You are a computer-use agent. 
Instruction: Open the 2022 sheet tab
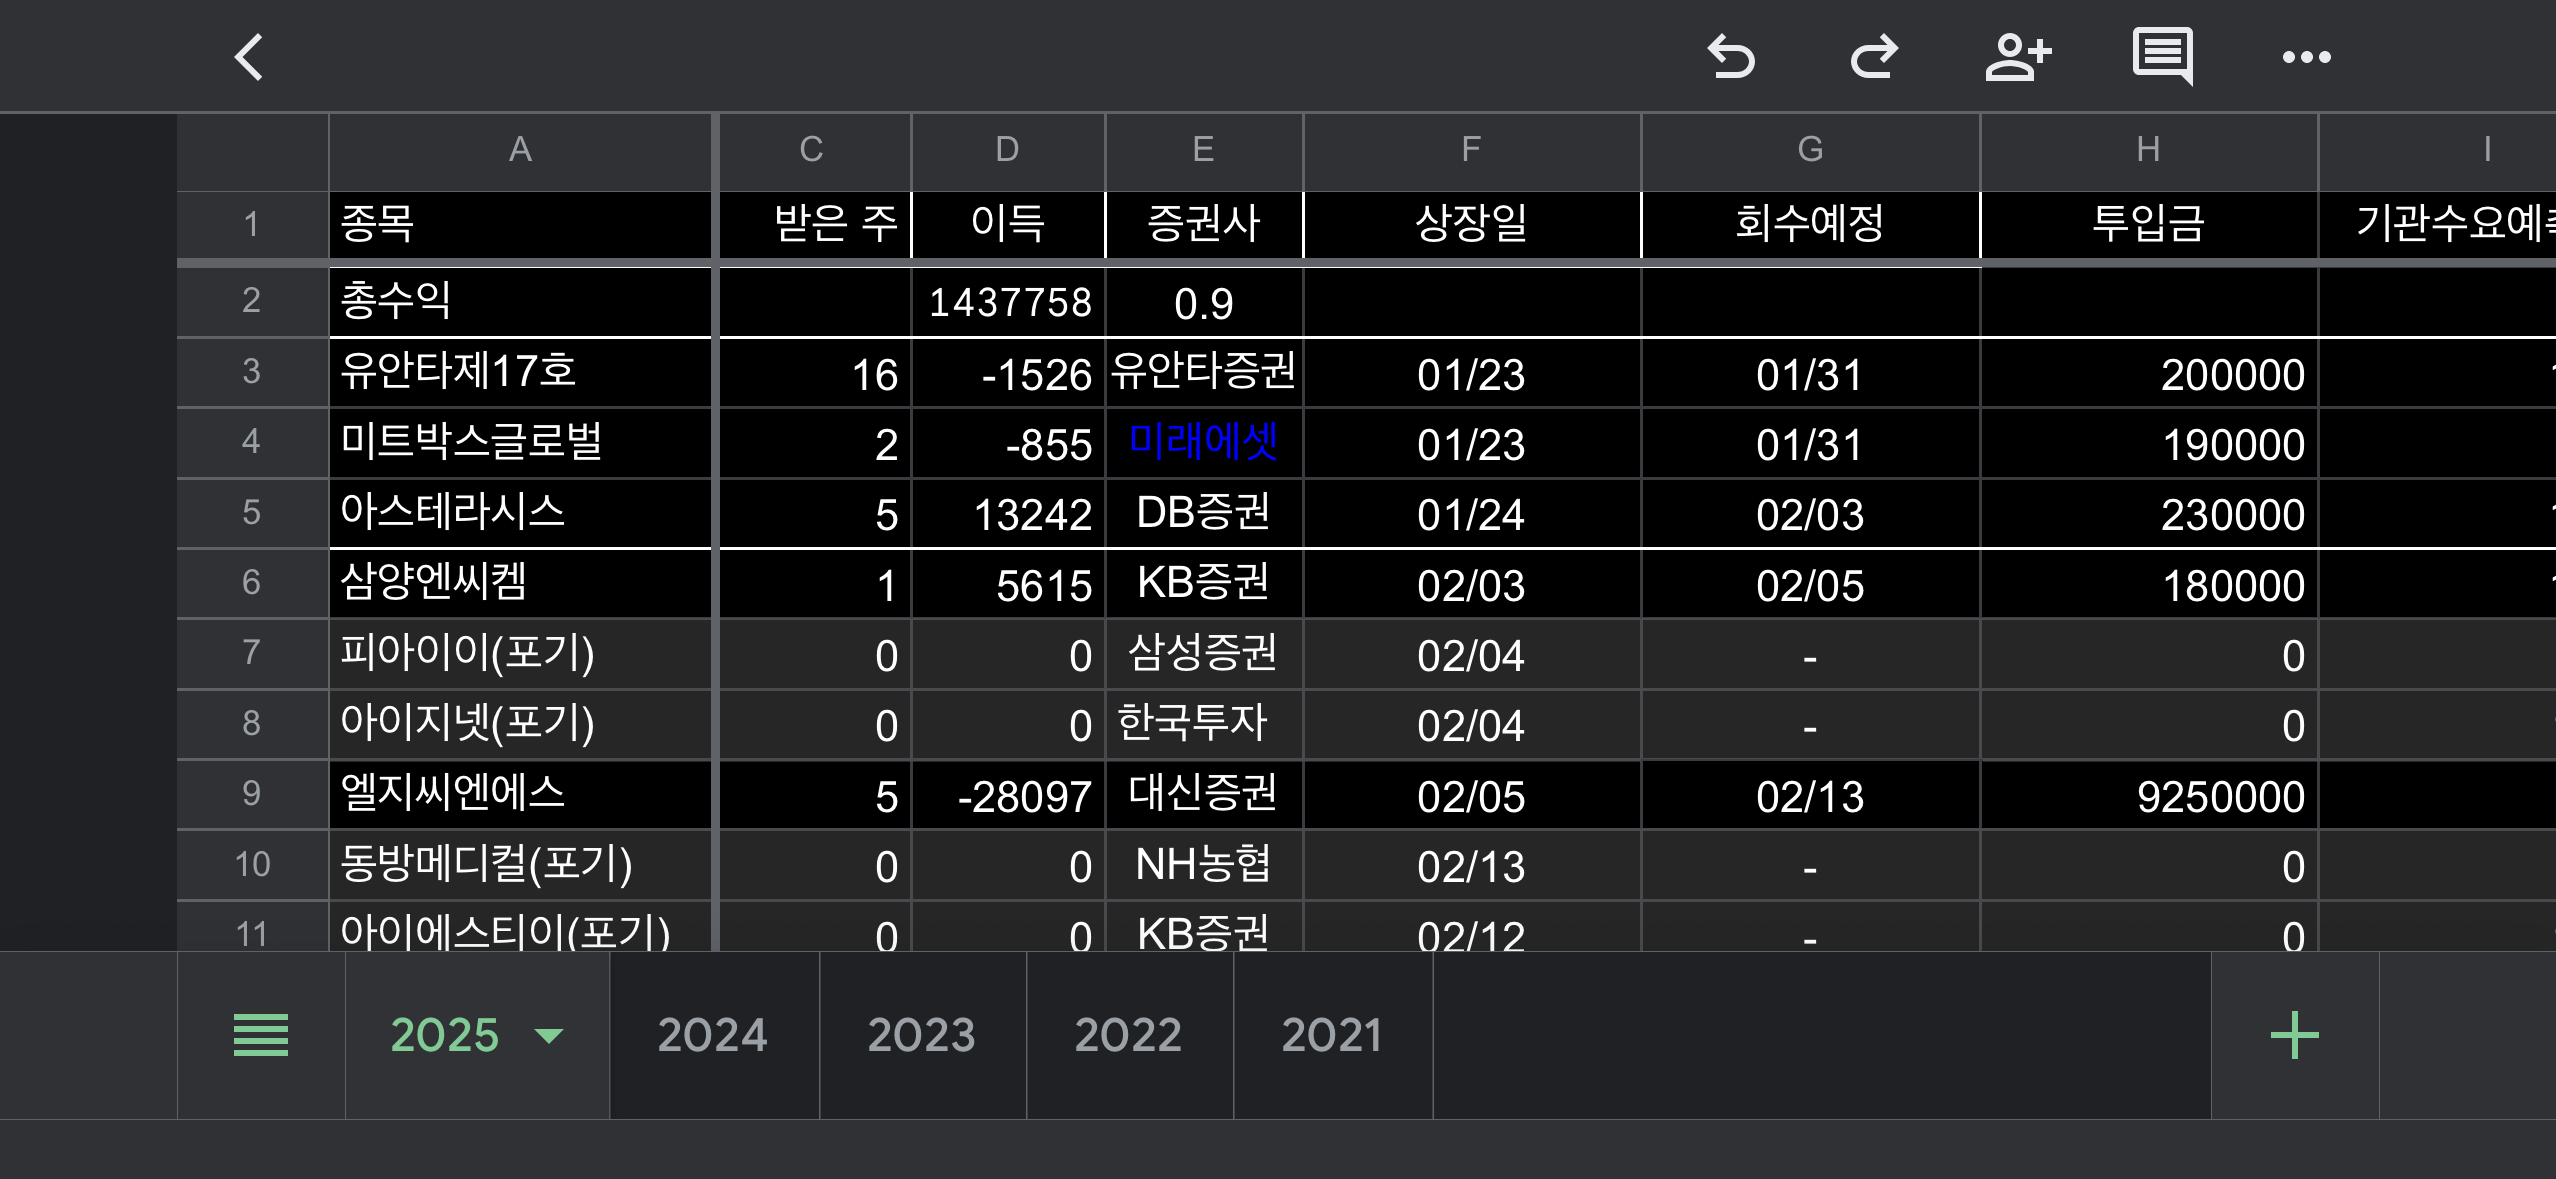tap(1128, 1035)
